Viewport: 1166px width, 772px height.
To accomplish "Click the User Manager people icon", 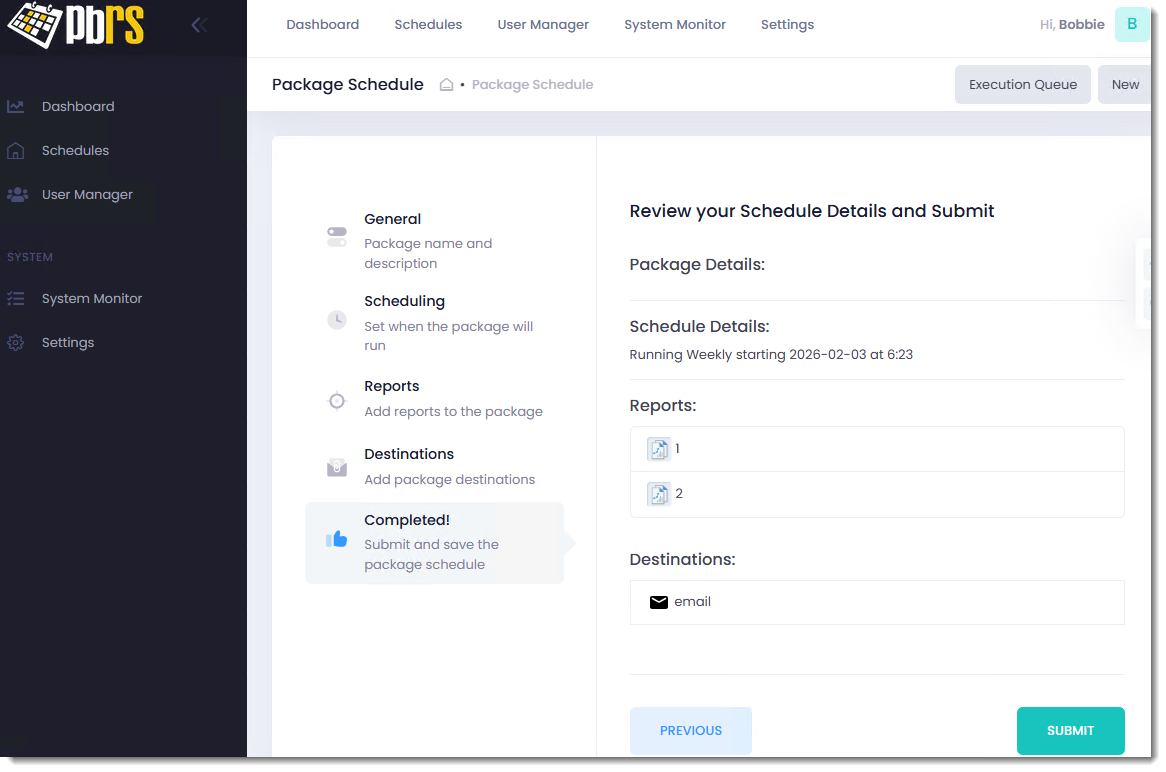I will click(x=16, y=195).
